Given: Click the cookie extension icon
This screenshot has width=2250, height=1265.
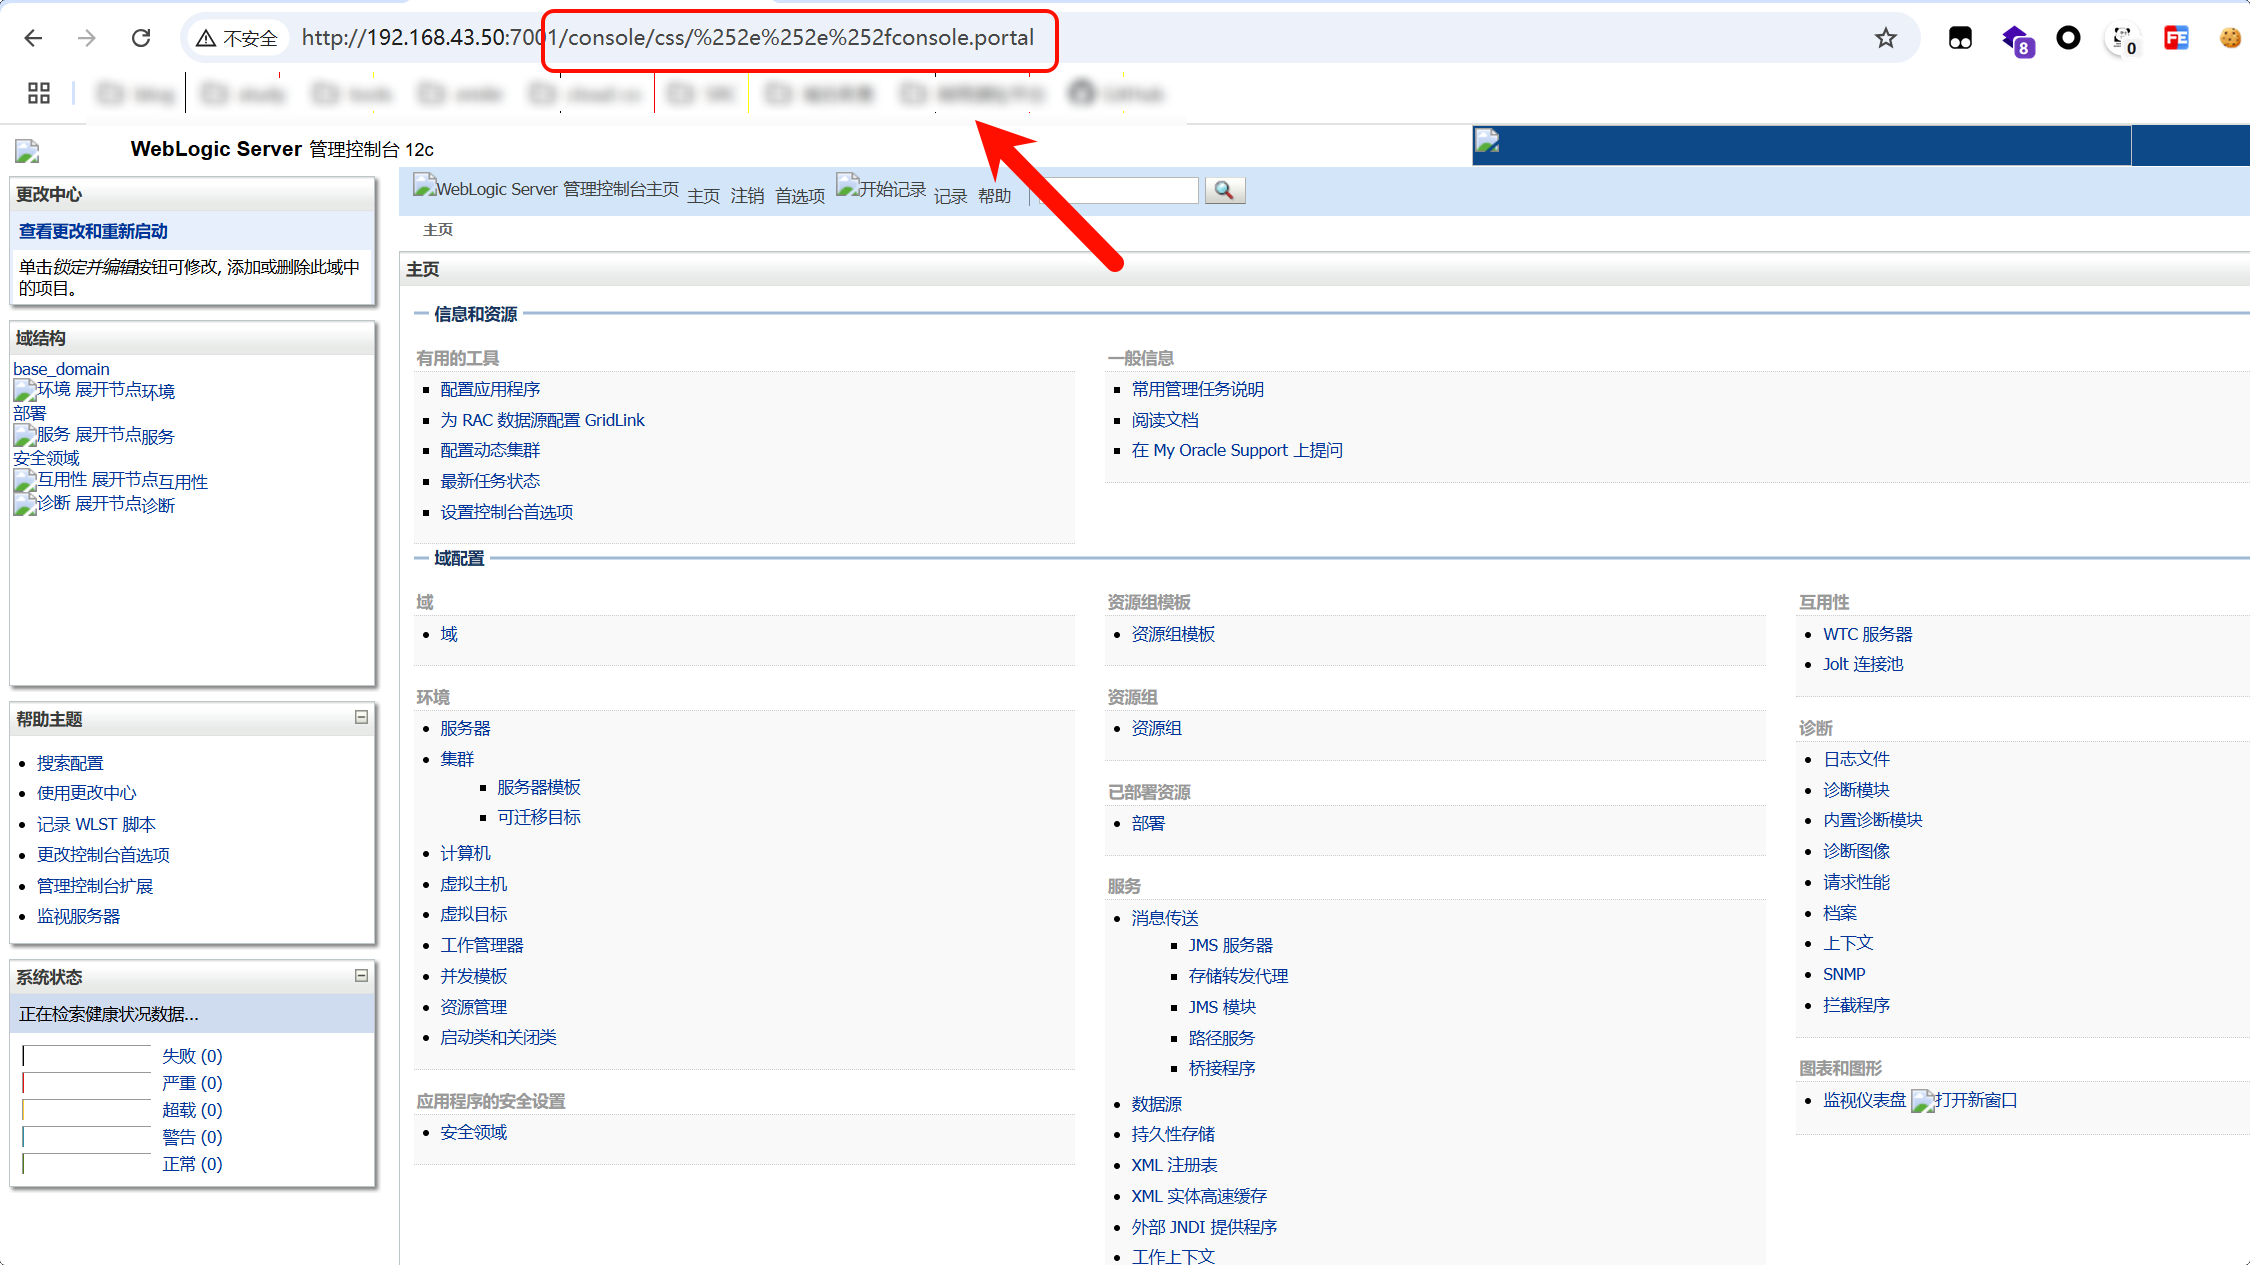Looking at the screenshot, I should point(2229,38).
